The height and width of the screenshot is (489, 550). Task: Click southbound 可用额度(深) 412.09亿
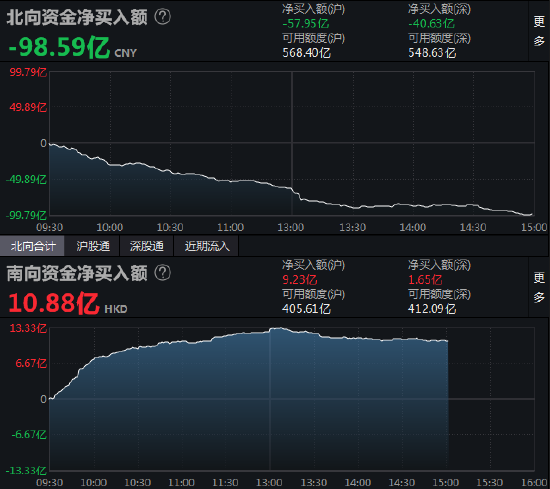432,309
